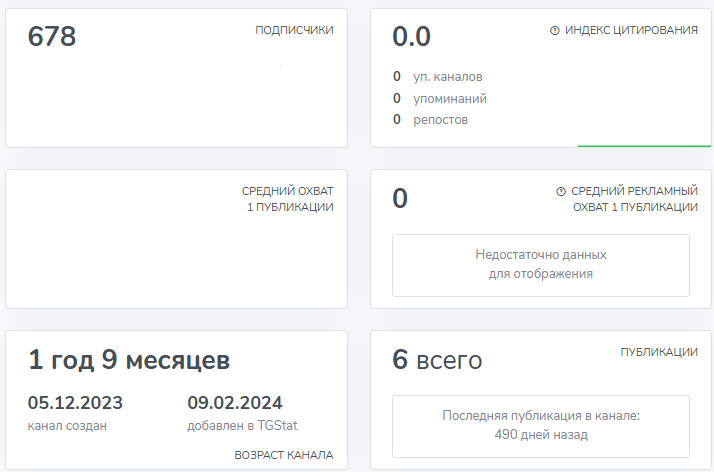Click the green progress line under citation card

point(644,146)
